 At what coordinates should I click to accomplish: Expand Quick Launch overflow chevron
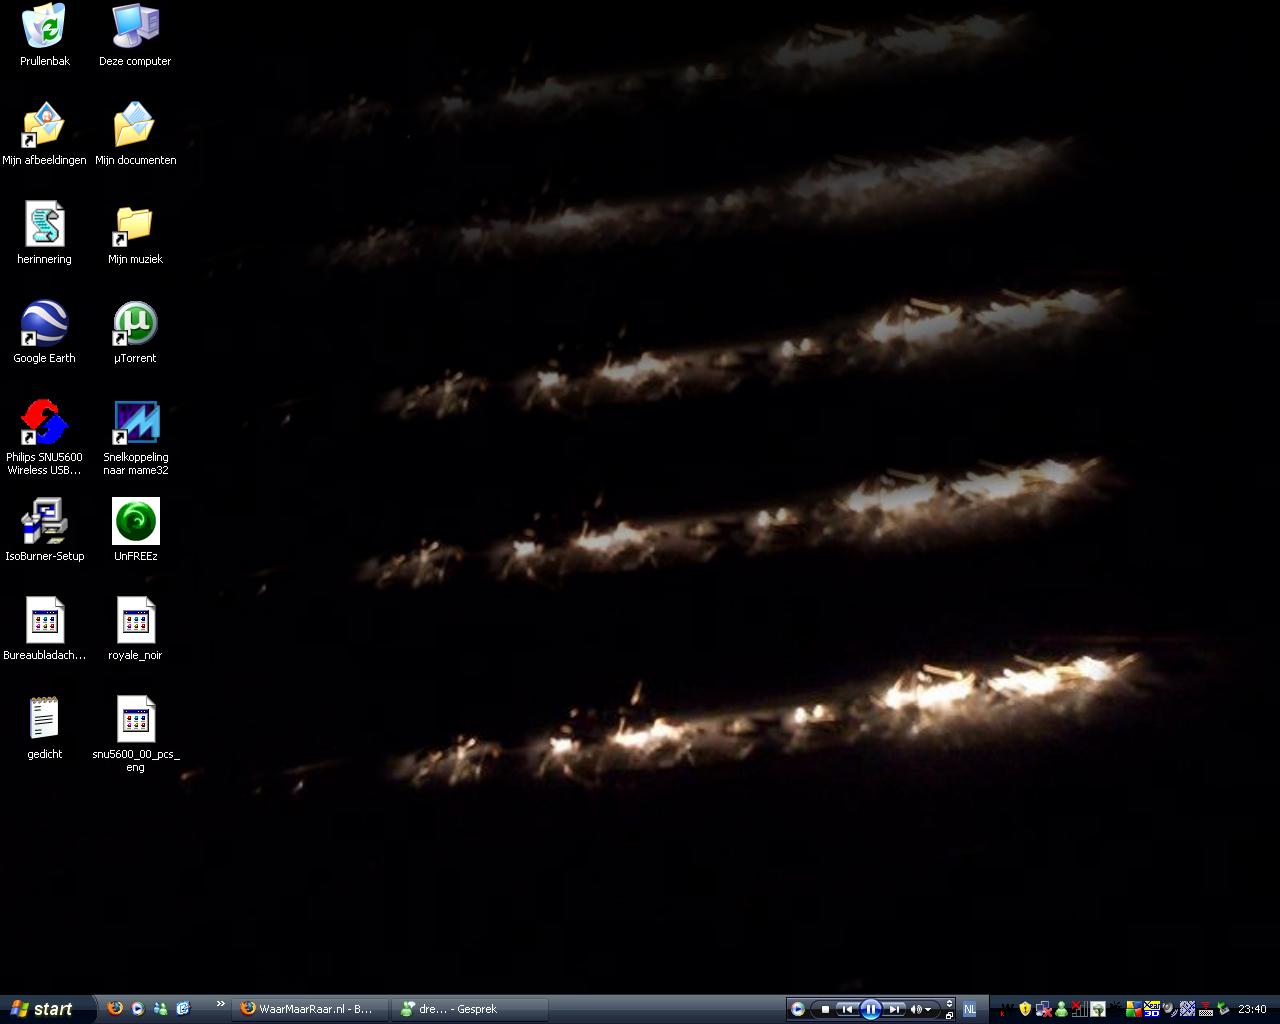point(220,1004)
